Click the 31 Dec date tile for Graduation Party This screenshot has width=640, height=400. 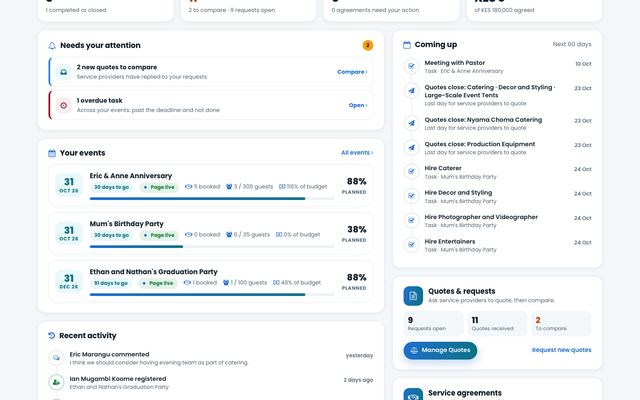[69, 281]
